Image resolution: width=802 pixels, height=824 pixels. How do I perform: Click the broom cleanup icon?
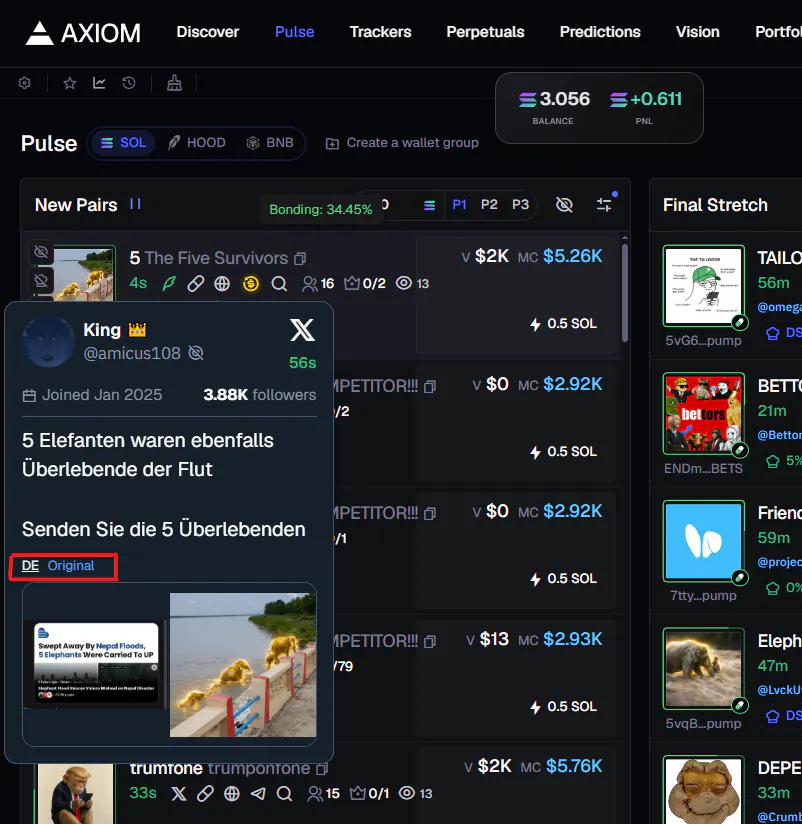(x=174, y=83)
